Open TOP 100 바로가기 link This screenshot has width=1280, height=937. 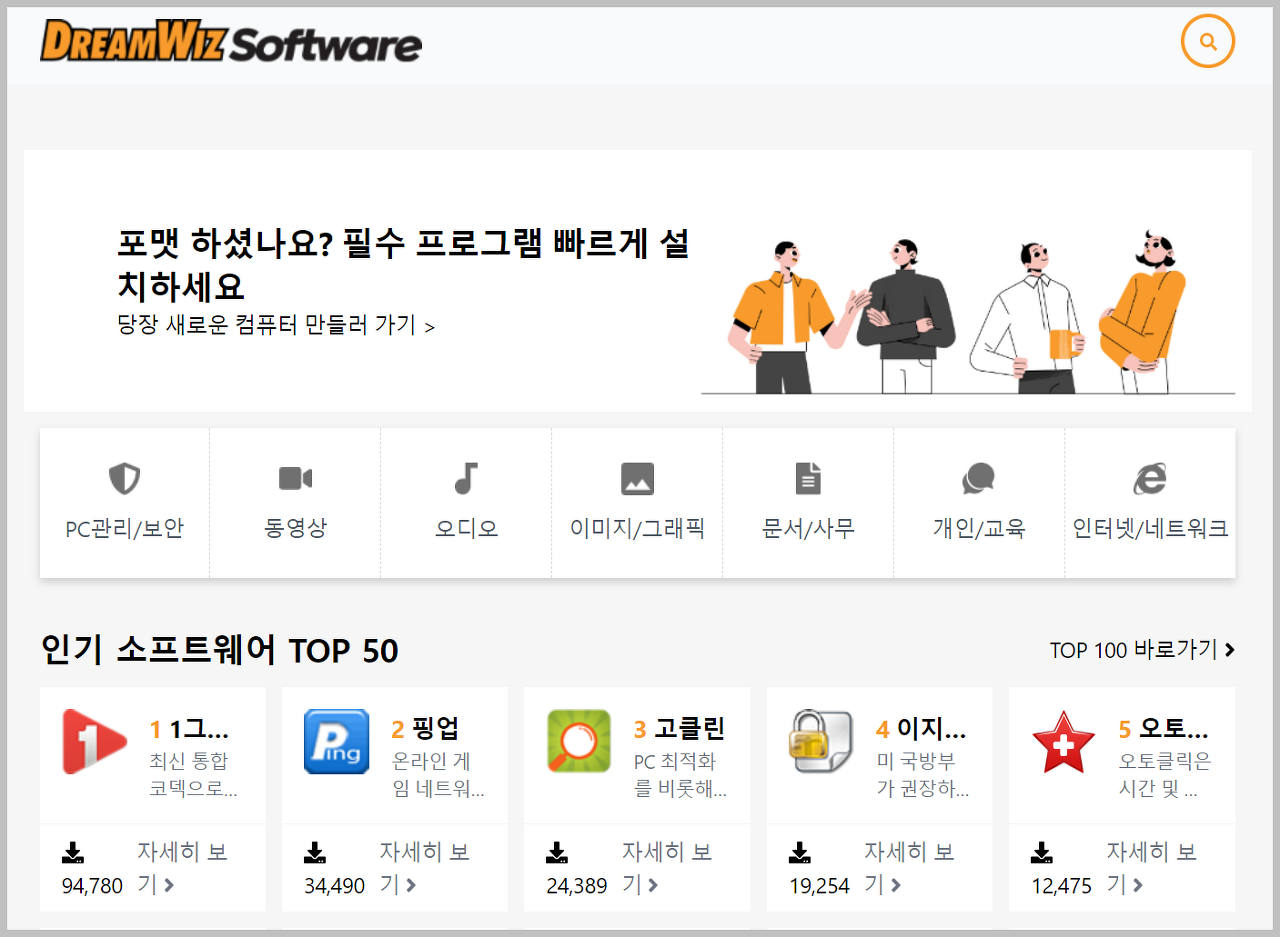(x=1142, y=650)
